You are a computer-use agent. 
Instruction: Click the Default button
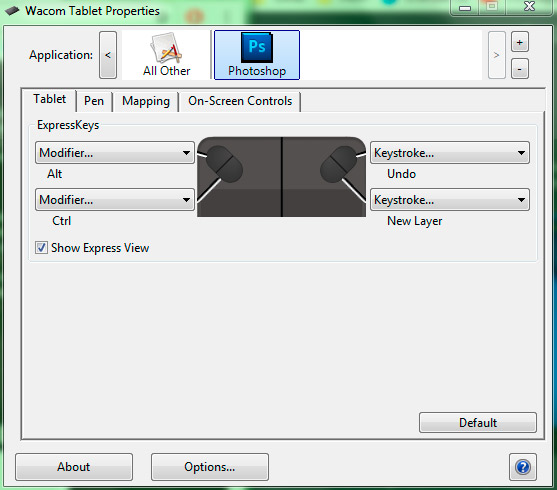[478, 422]
